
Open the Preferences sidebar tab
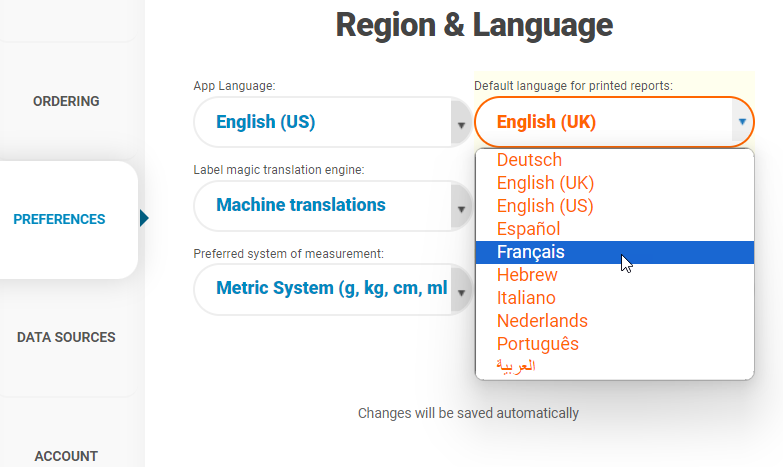coord(59,219)
